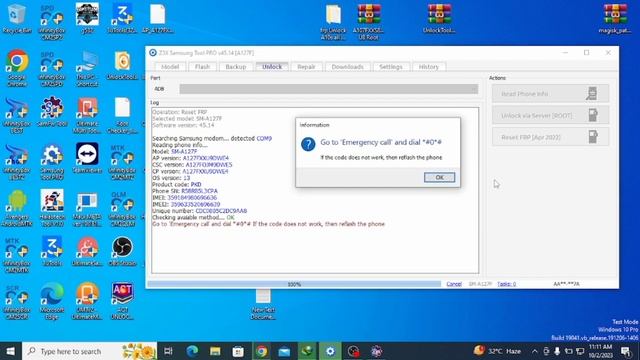Open SamFw Tool desktop icon

(x=52, y=112)
